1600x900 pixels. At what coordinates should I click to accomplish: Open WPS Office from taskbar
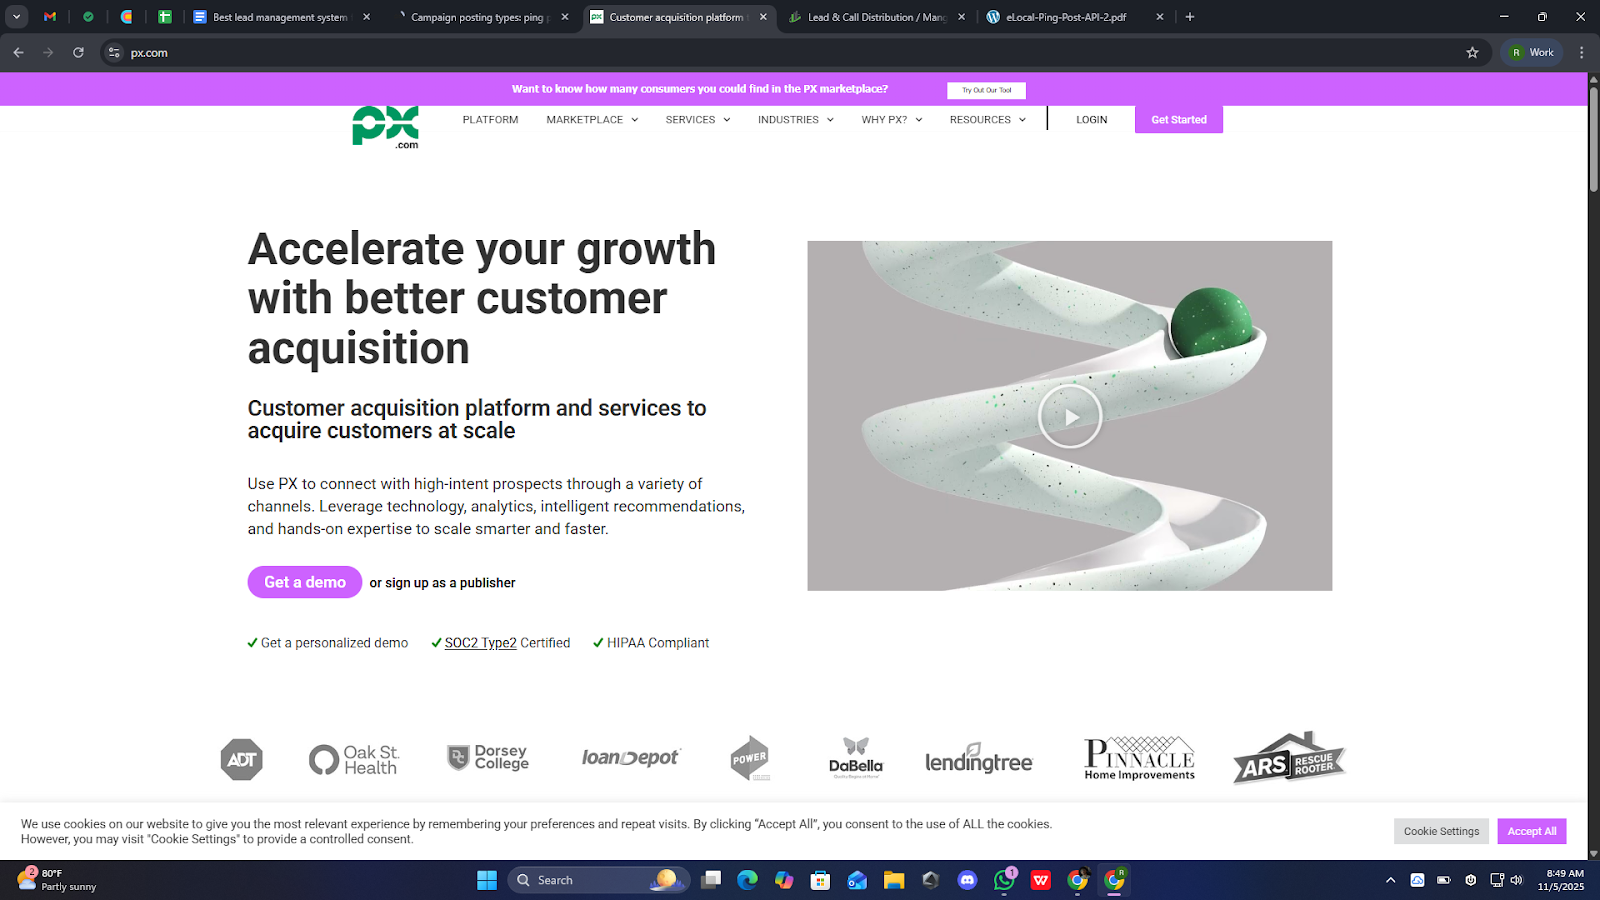click(x=1041, y=880)
